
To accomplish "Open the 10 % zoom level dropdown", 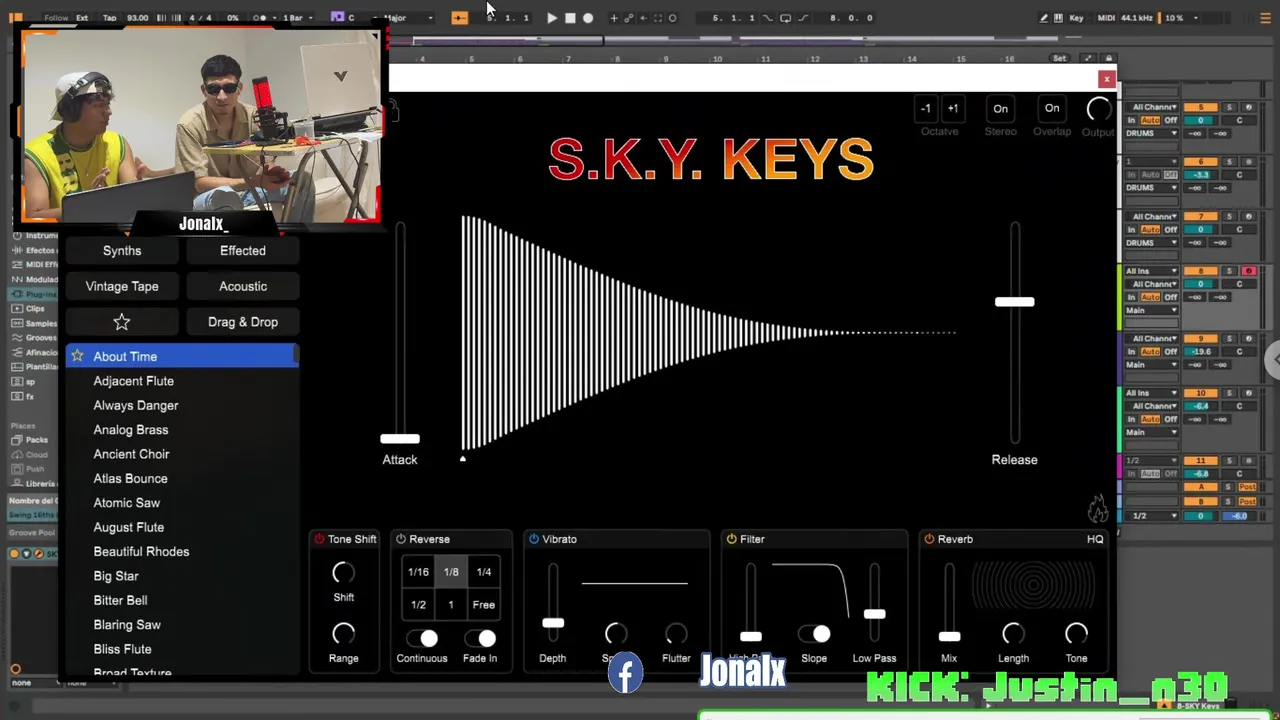I will click(1180, 18).
